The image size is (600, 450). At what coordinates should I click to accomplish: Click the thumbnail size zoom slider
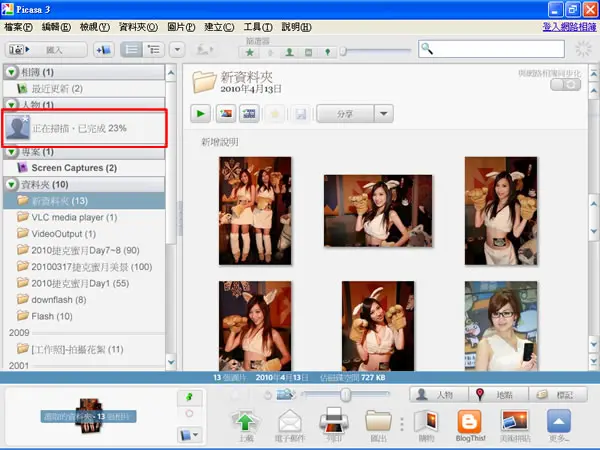(346, 395)
